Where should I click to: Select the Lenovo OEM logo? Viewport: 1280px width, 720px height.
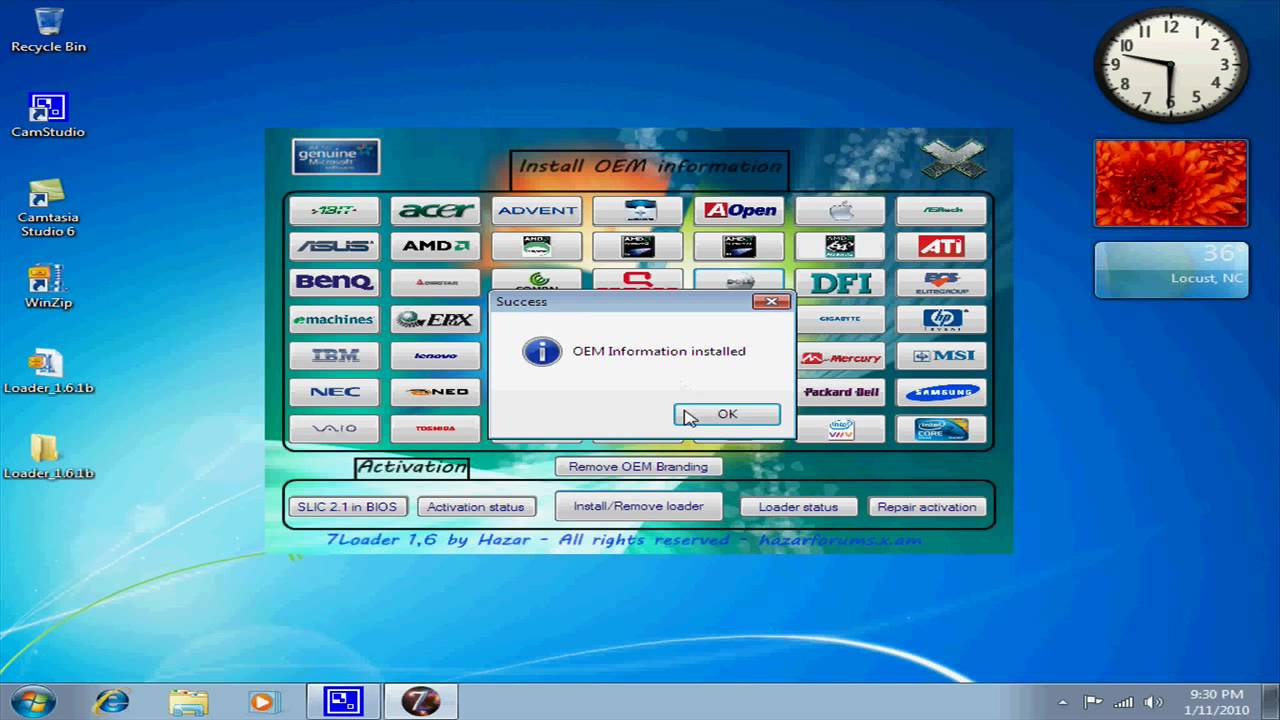click(x=436, y=356)
